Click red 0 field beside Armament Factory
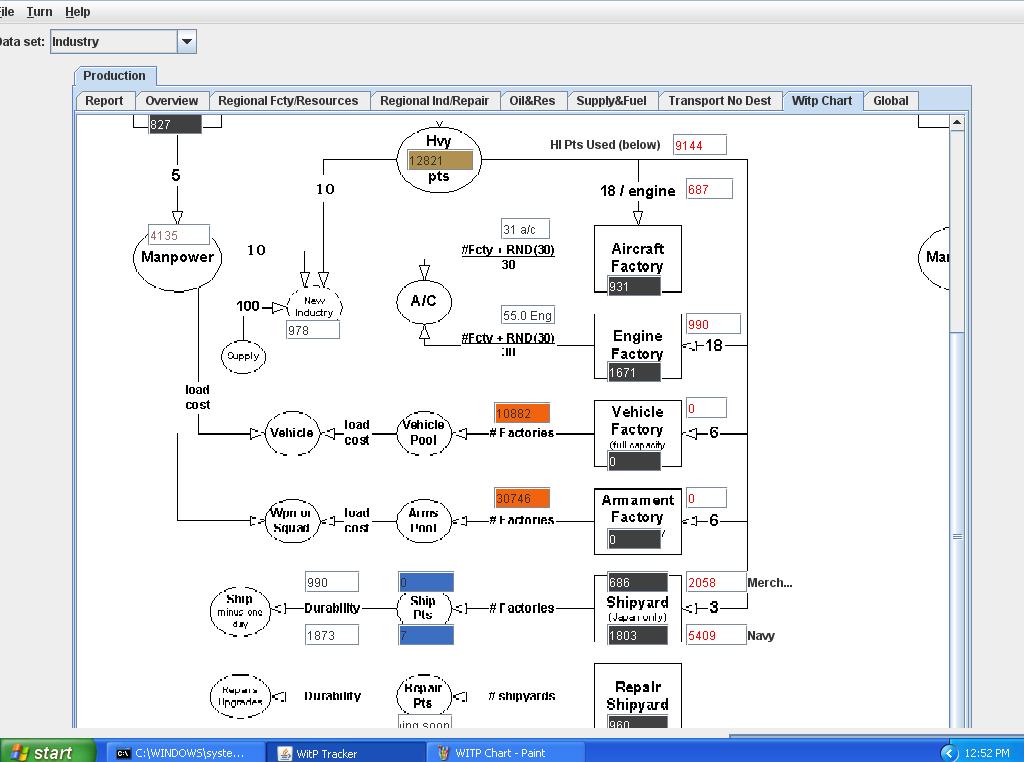This screenshot has width=1024, height=762. [x=706, y=498]
